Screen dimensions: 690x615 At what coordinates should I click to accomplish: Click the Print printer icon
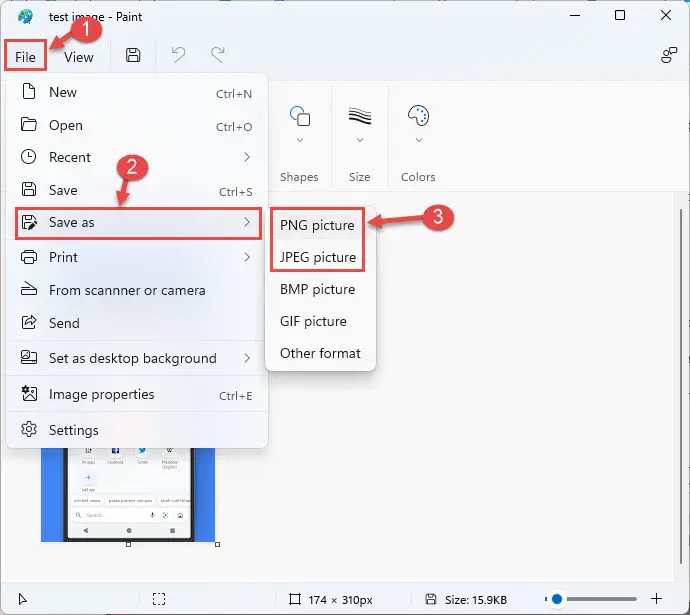[x=29, y=256]
